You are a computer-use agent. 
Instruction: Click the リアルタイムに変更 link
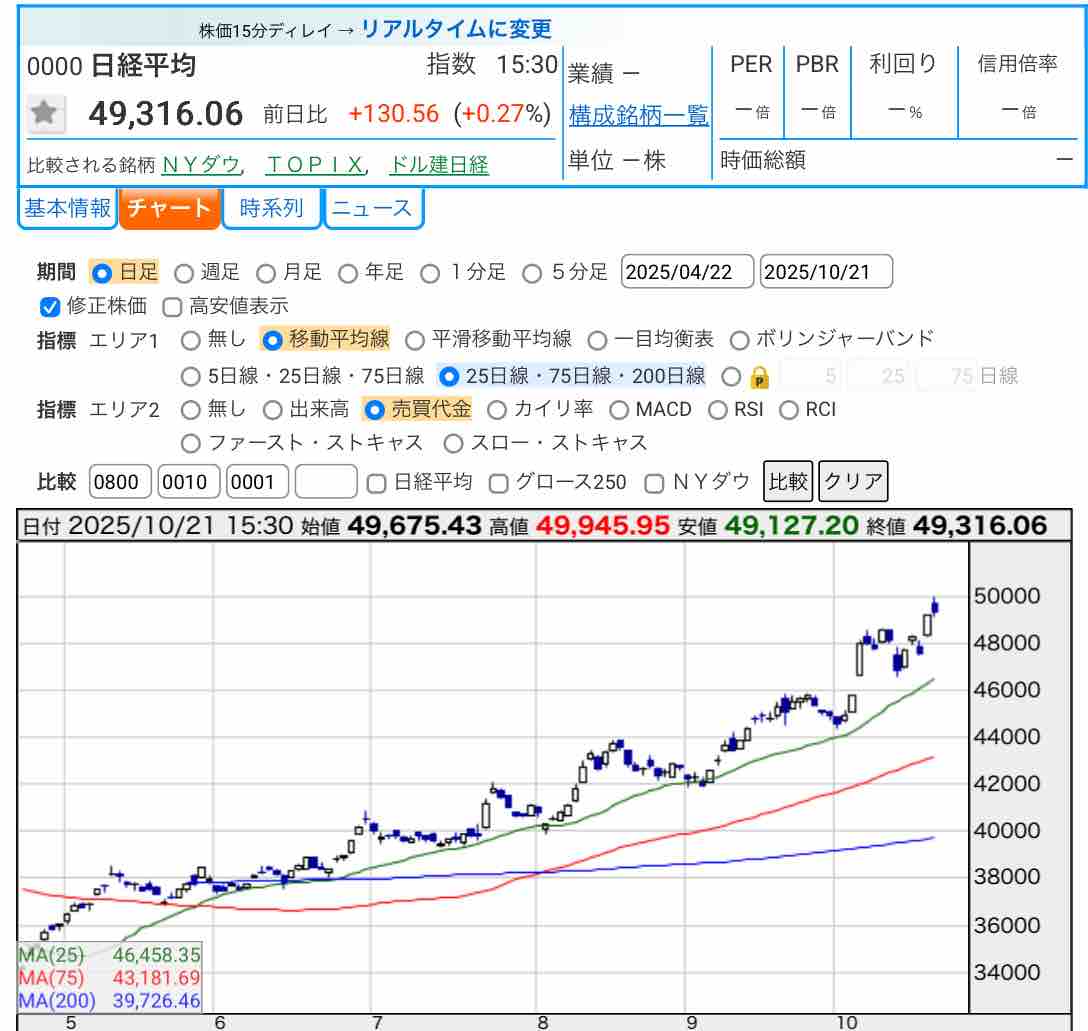456,29
